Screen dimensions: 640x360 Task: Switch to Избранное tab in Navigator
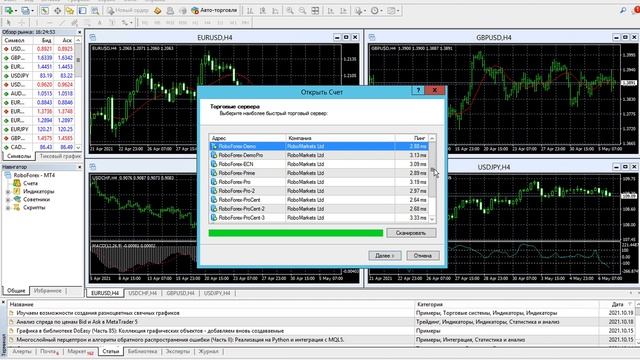tap(48, 291)
